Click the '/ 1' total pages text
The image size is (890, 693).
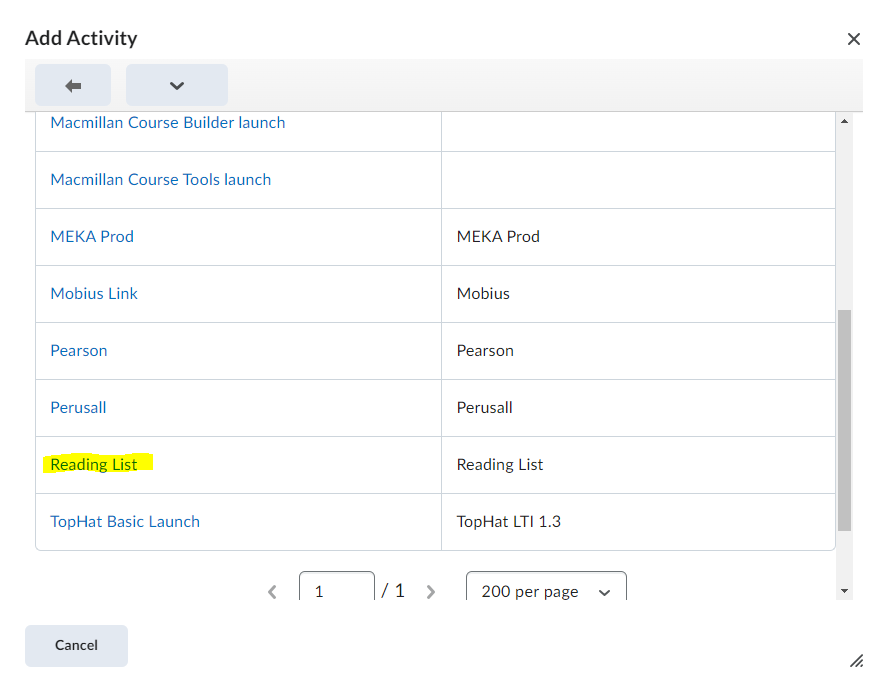[x=393, y=591]
